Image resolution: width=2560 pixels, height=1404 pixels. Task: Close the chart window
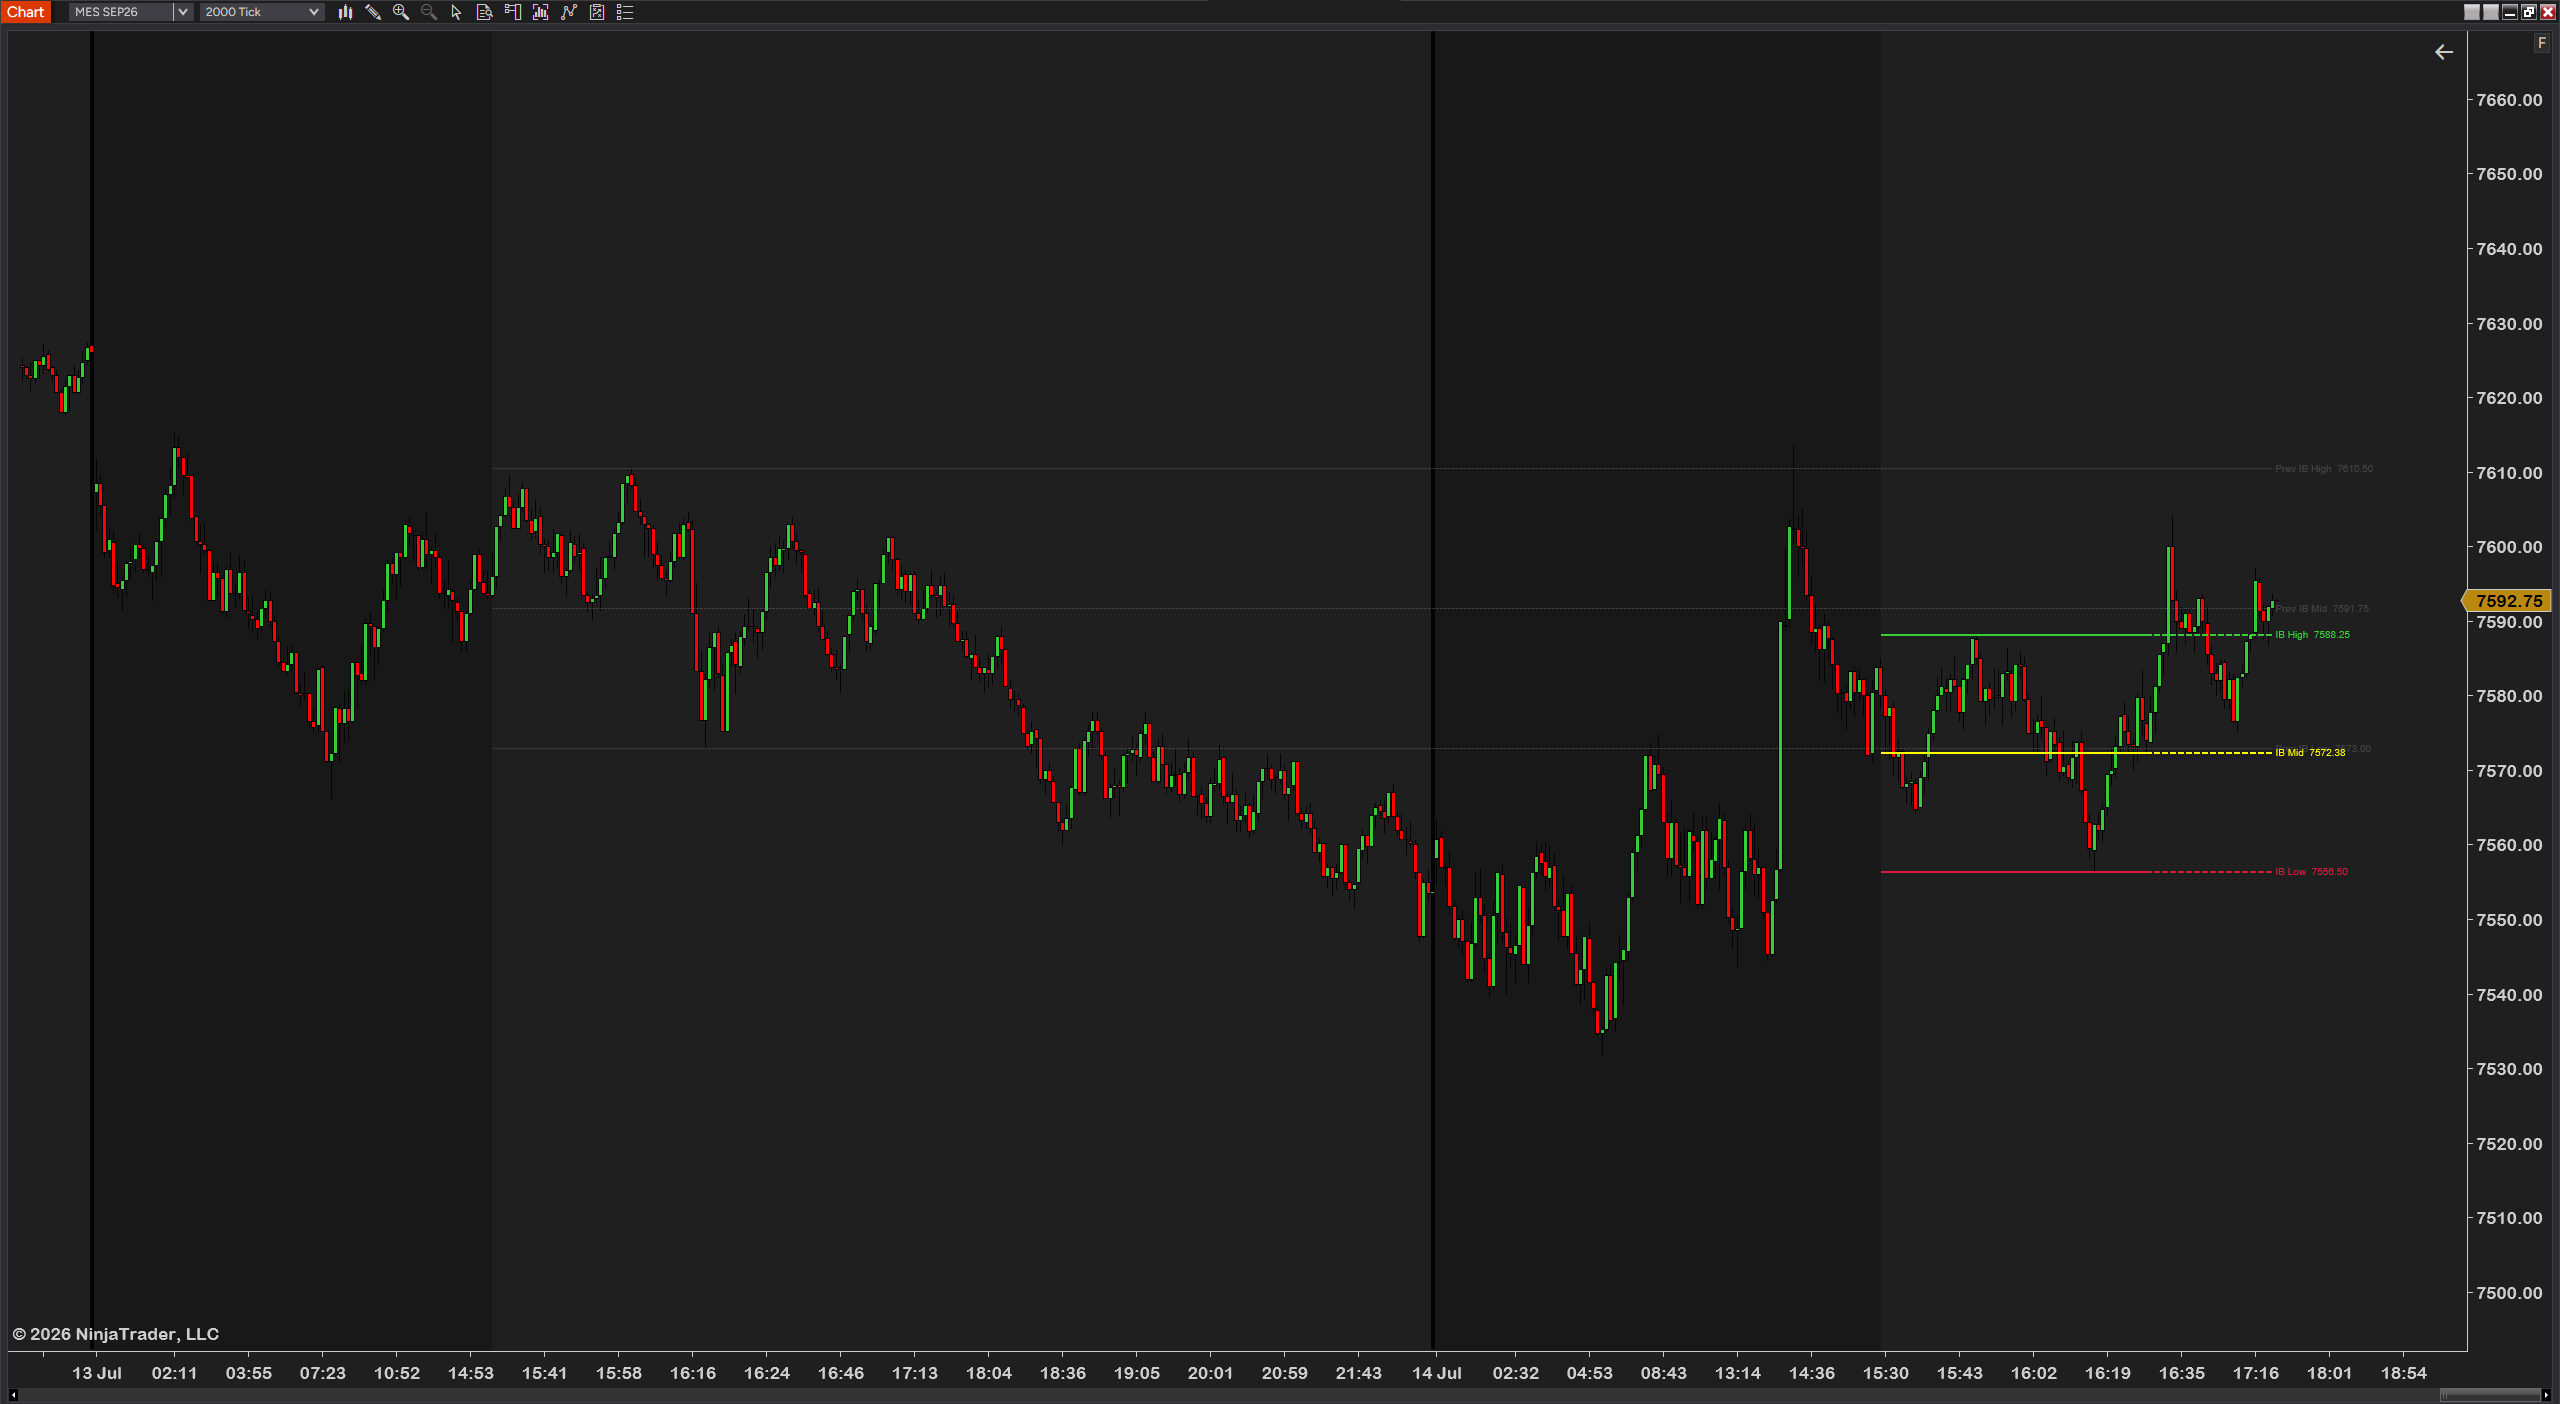(x=2548, y=12)
